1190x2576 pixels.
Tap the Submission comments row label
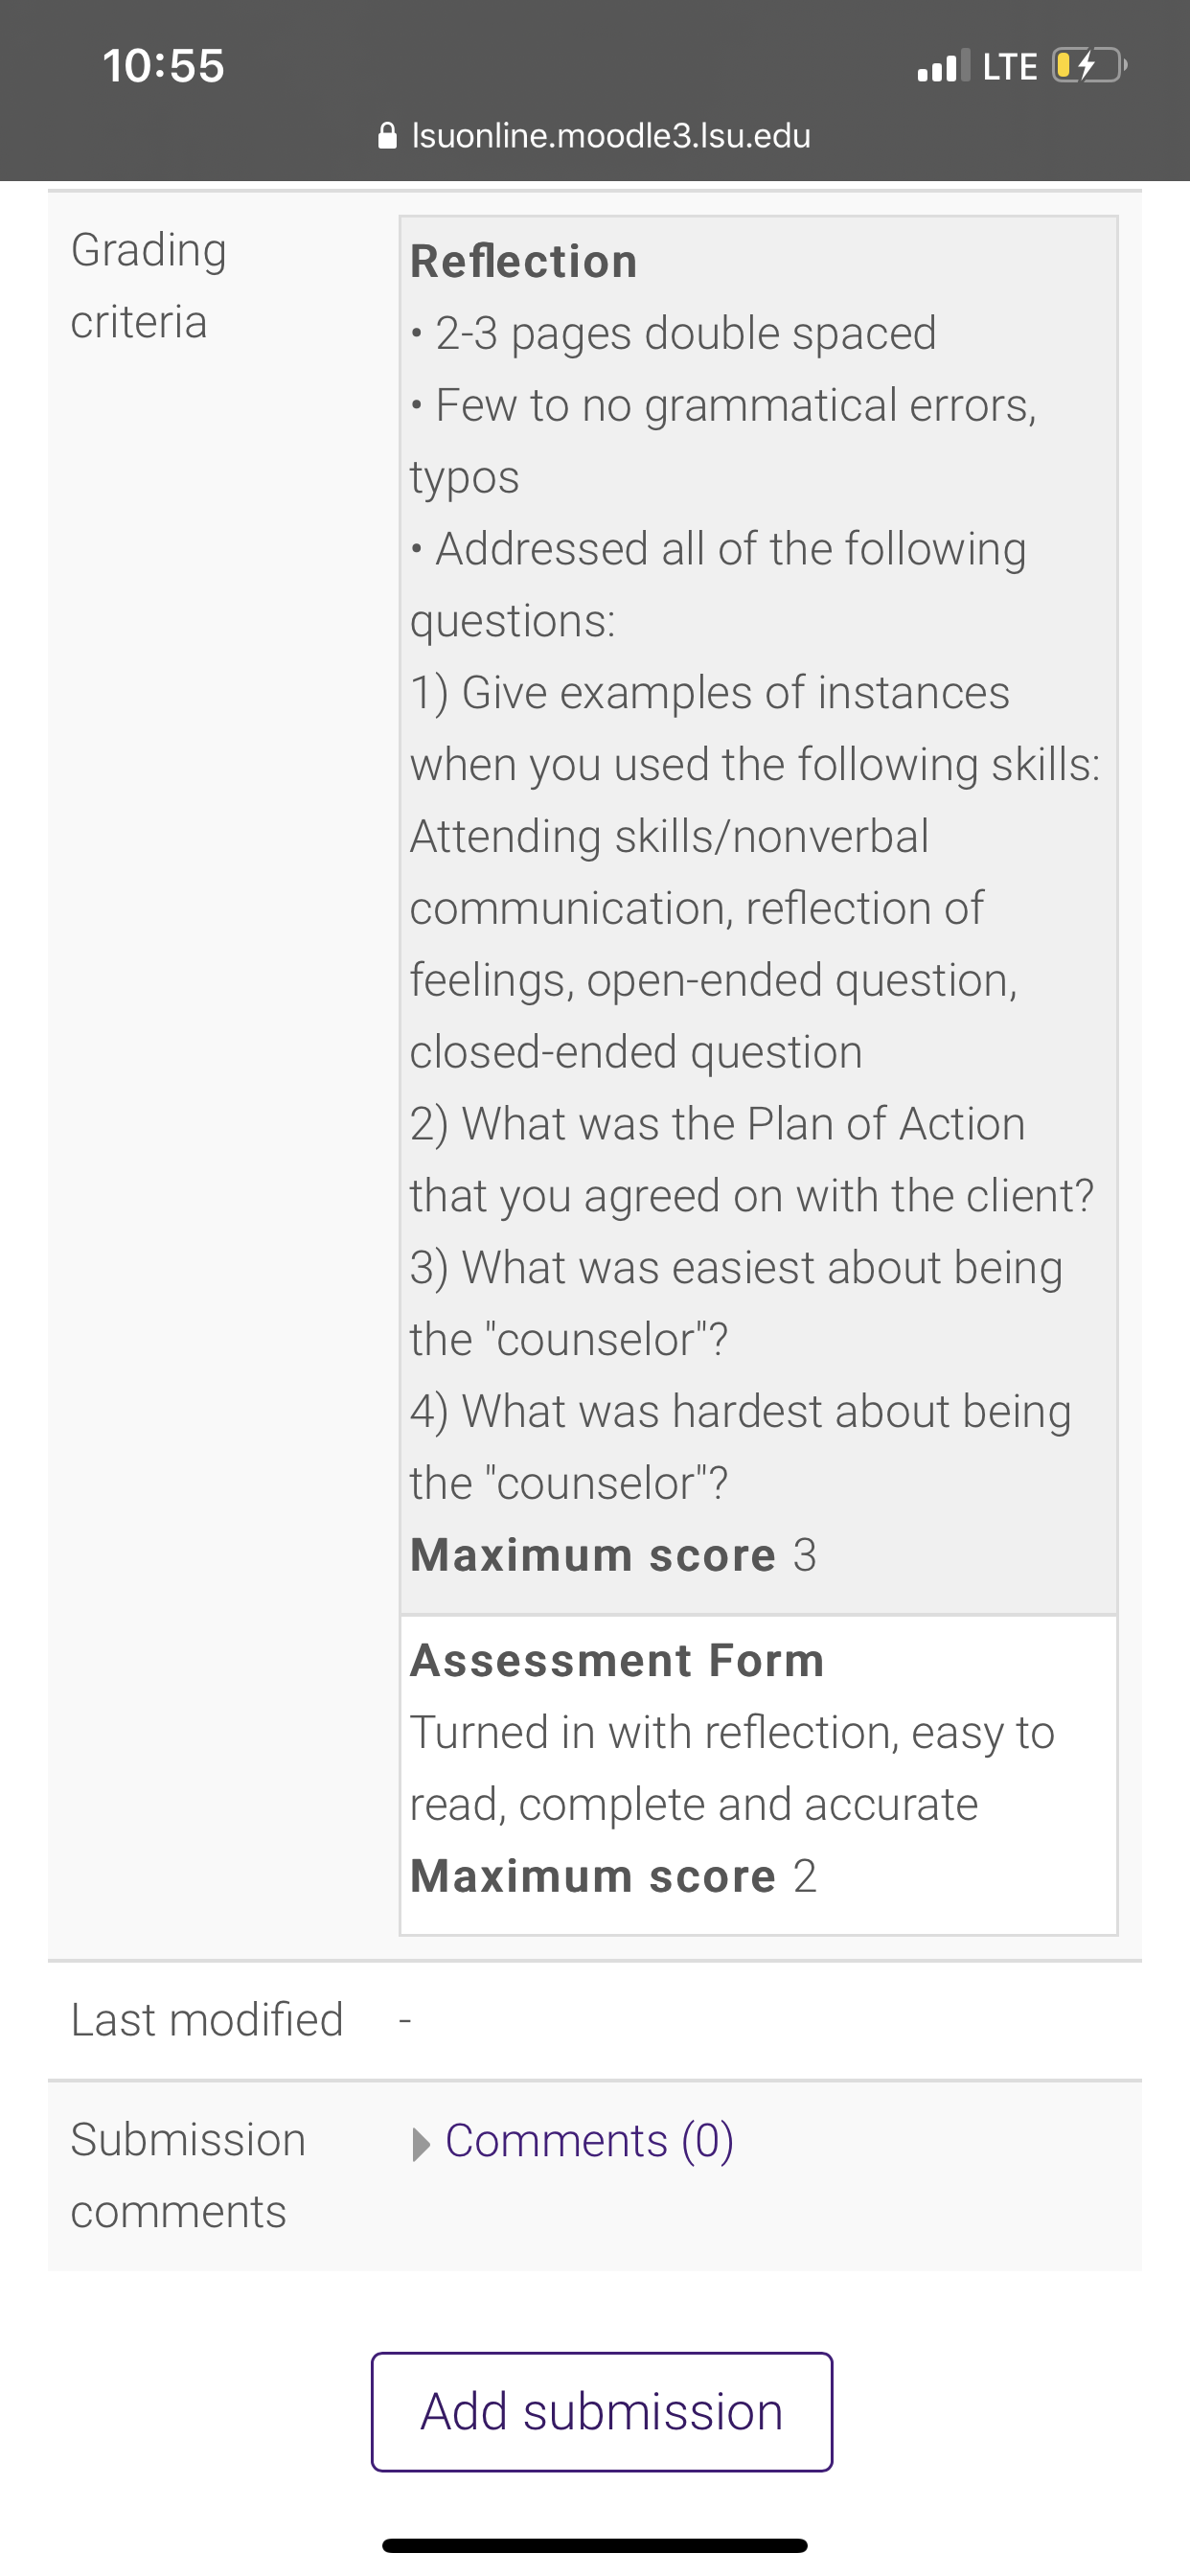pyautogui.click(x=188, y=2176)
